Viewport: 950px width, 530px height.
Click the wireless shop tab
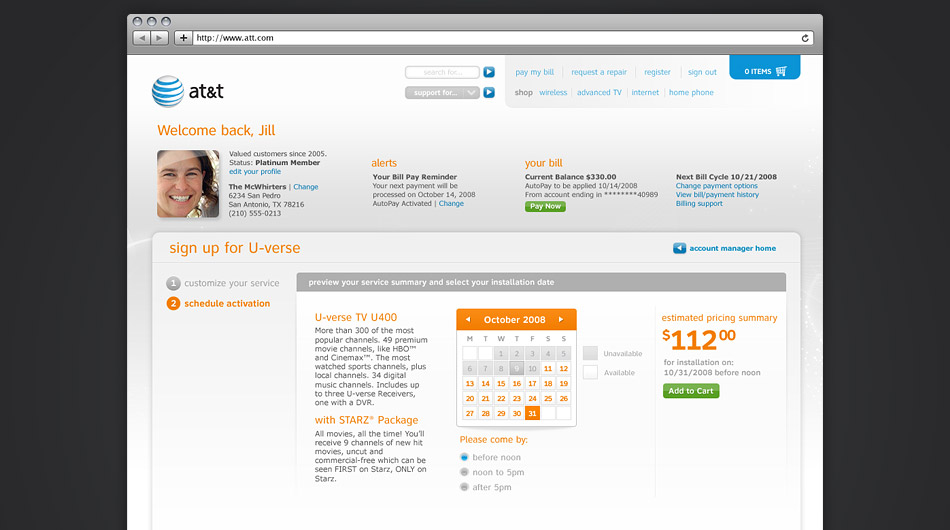tap(553, 93)
